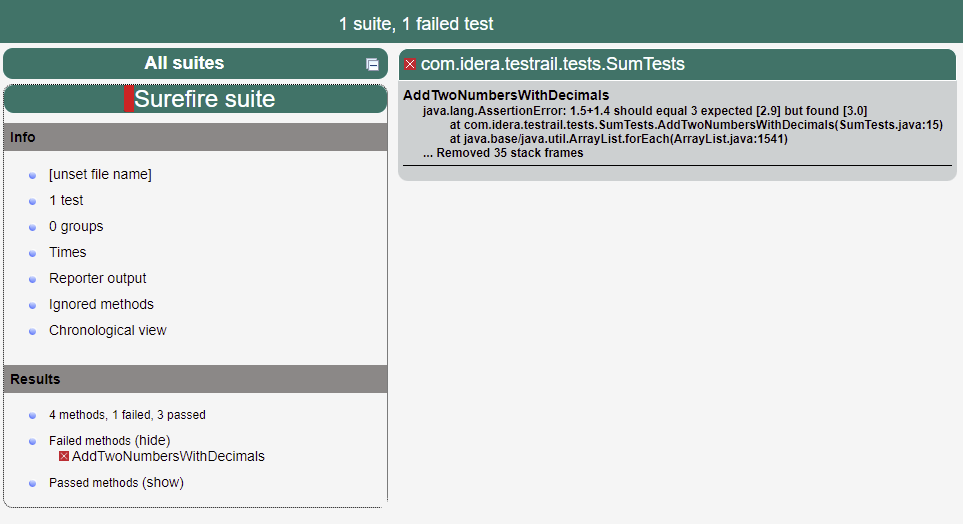Hide the failed methods list
Image resolution: width=963 pixels, height=524 pixels.
click(152, 440)
